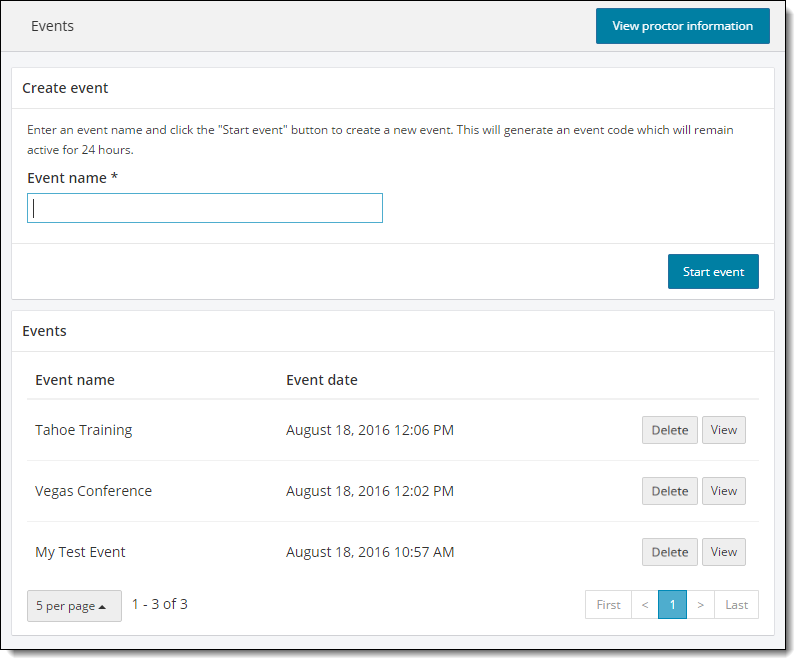View the Tahoe Training event
The image size is (801, 665).
point(723,430)
